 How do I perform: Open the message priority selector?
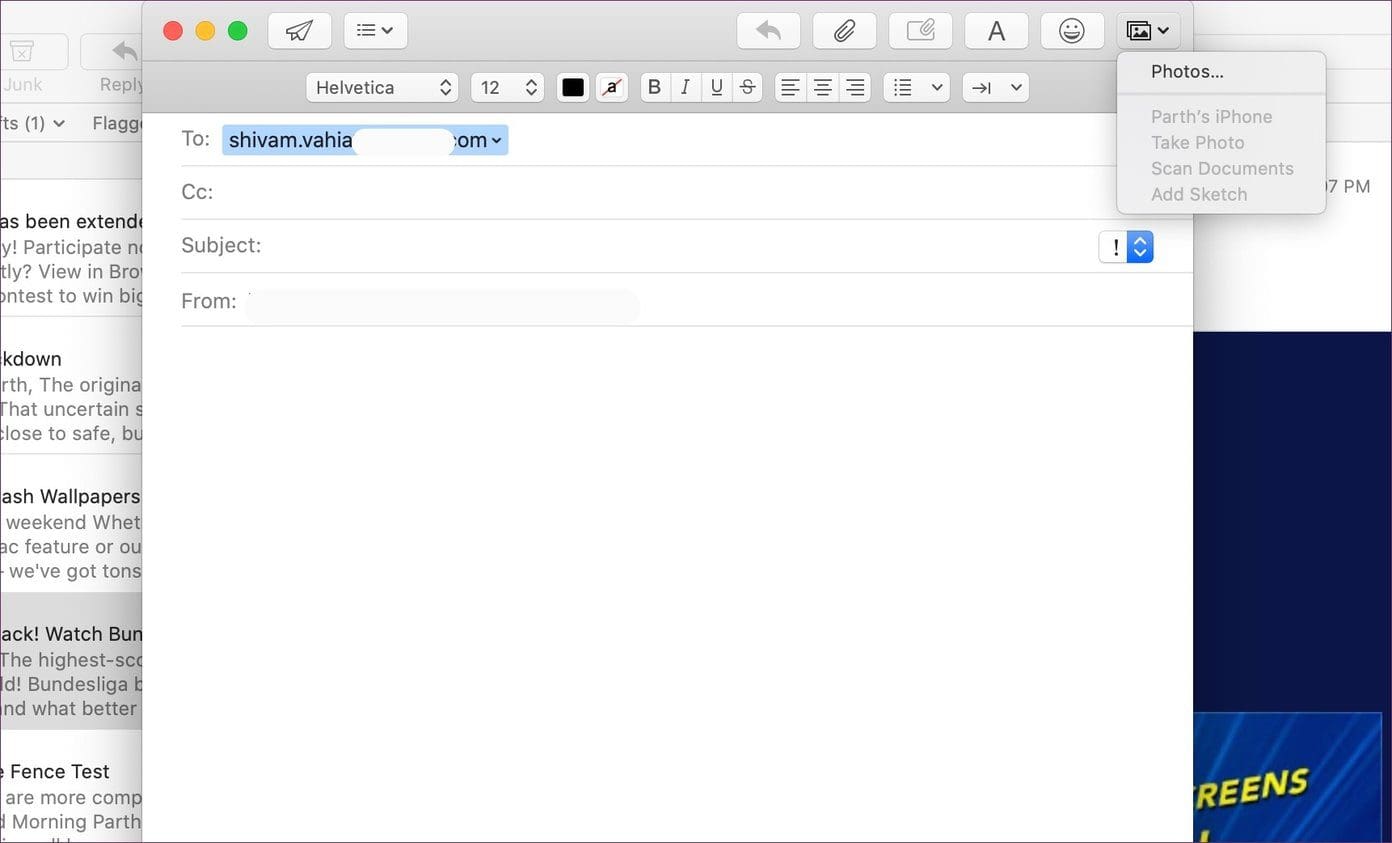1126,247
